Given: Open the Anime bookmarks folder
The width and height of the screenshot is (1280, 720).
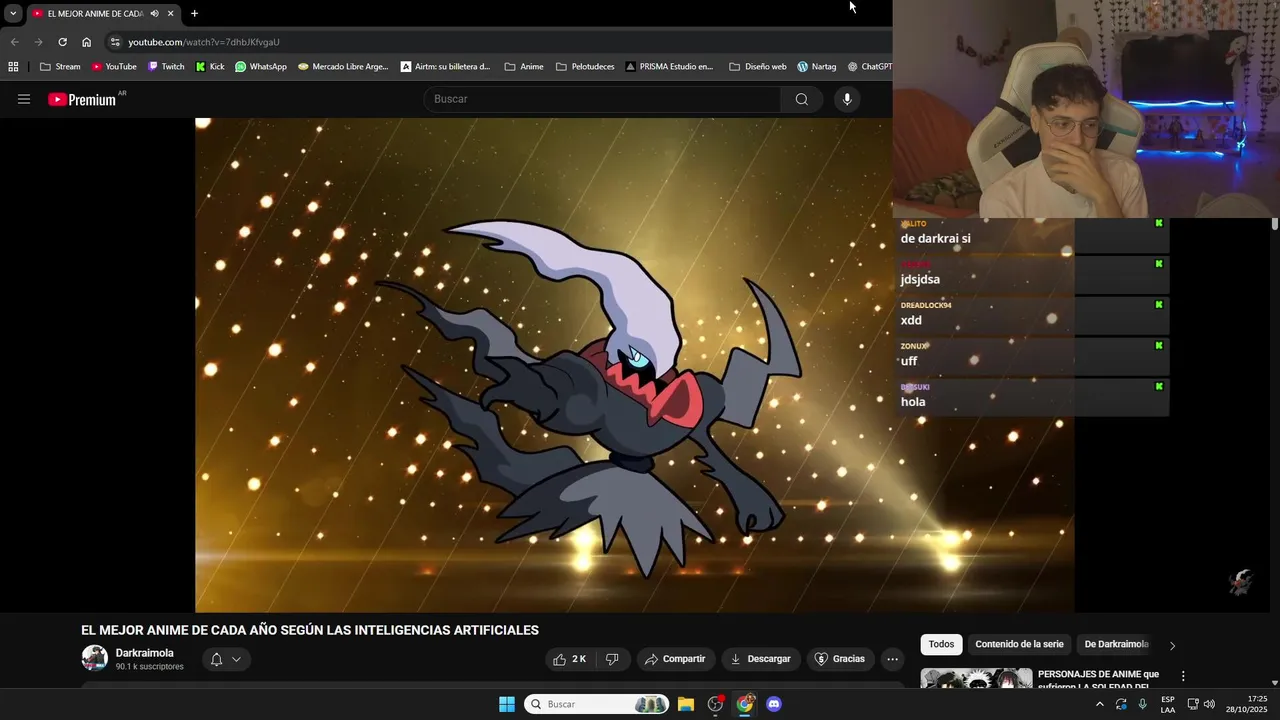Looking at the screenshot, I should (x=524, y=67).
